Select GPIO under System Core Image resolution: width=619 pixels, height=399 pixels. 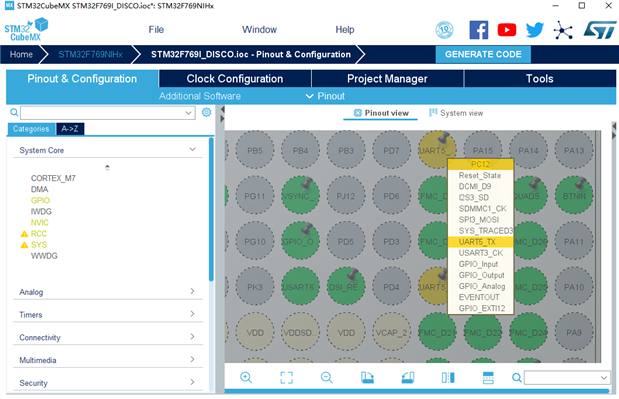tap(40, 200)
